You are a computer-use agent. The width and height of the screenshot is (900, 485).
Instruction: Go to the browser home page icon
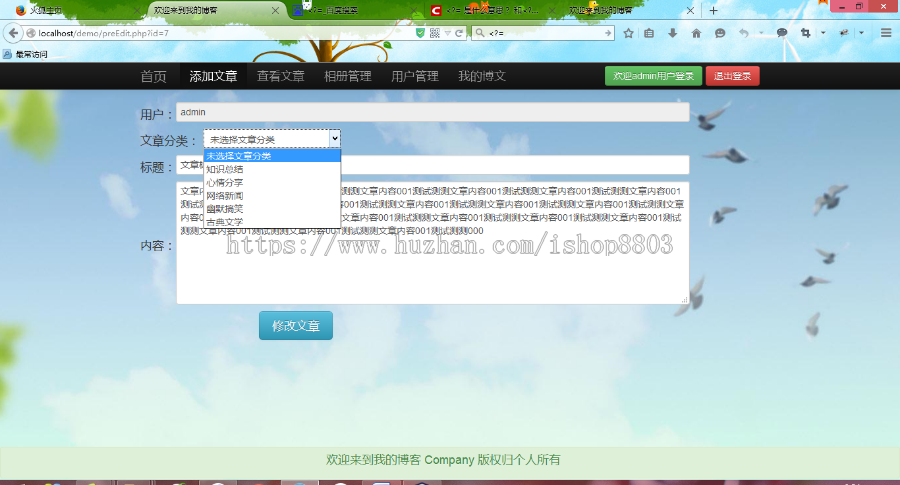pos(696,33)
